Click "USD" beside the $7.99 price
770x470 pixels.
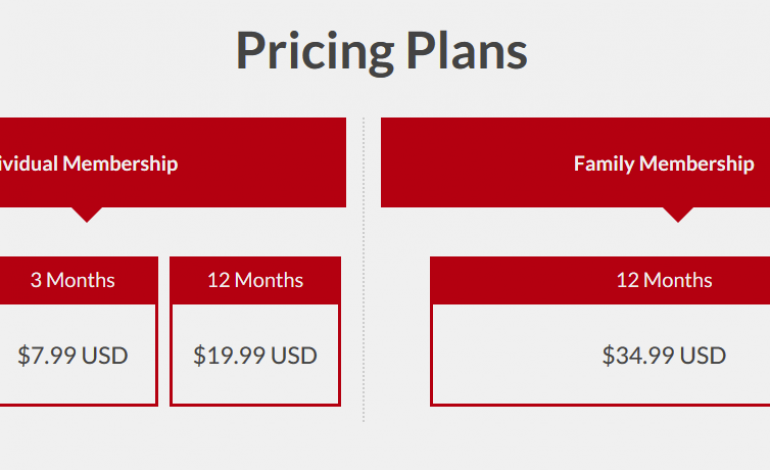[103, 355]
